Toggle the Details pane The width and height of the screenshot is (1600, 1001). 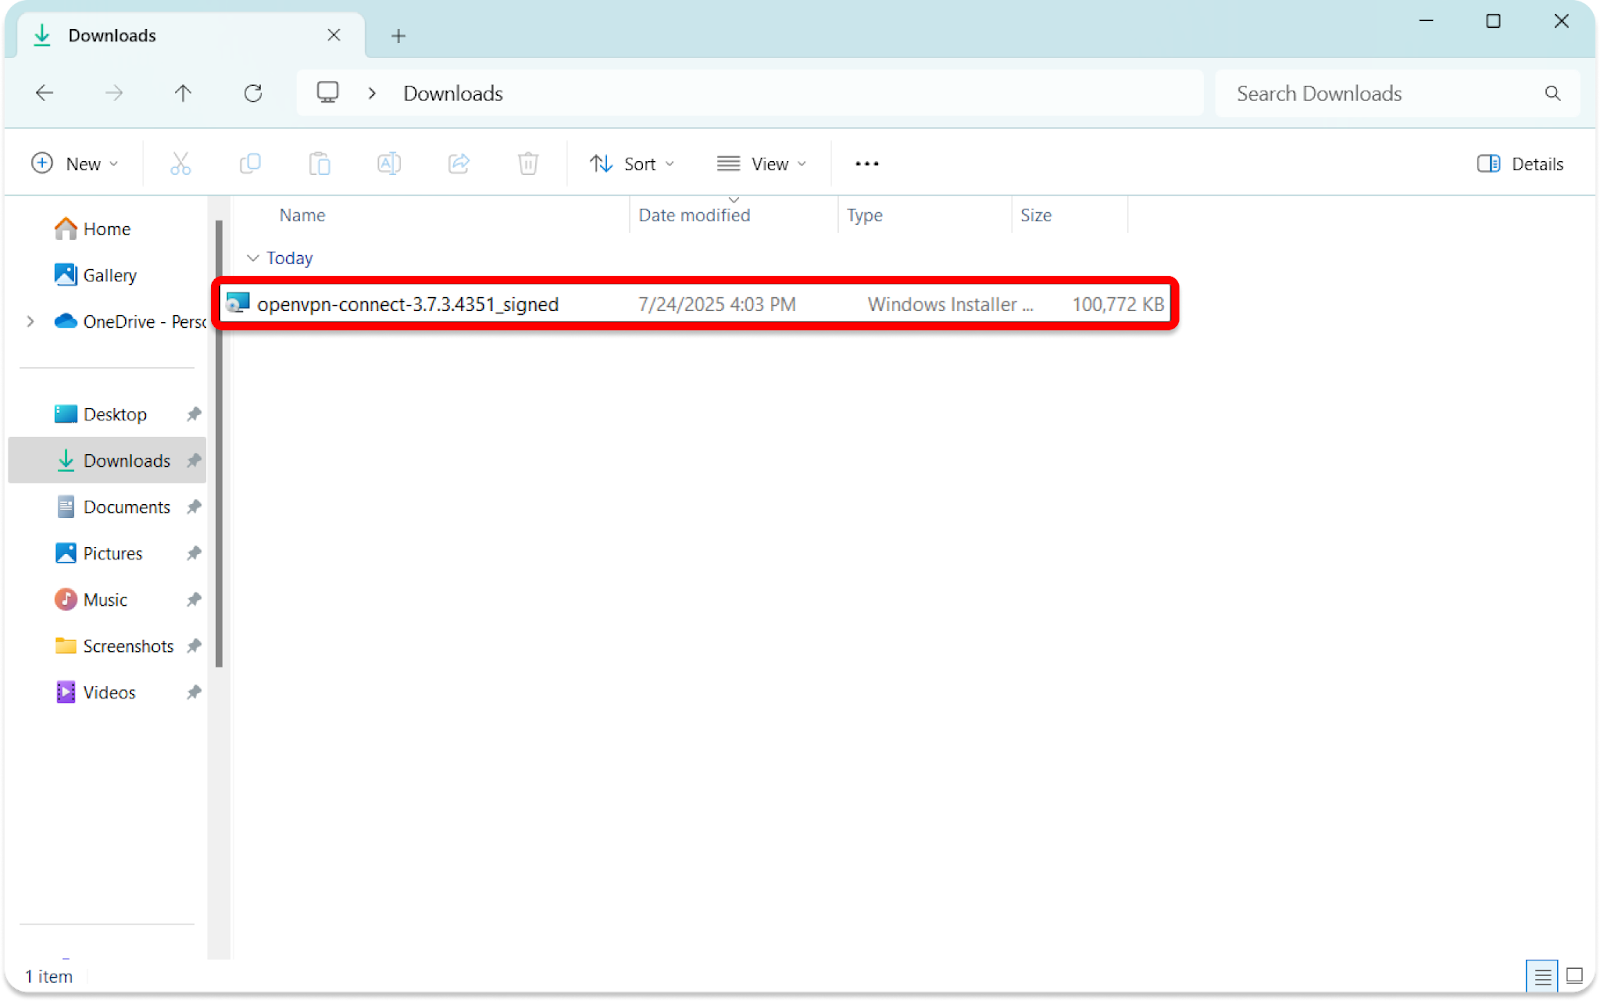coord(1520,164)
